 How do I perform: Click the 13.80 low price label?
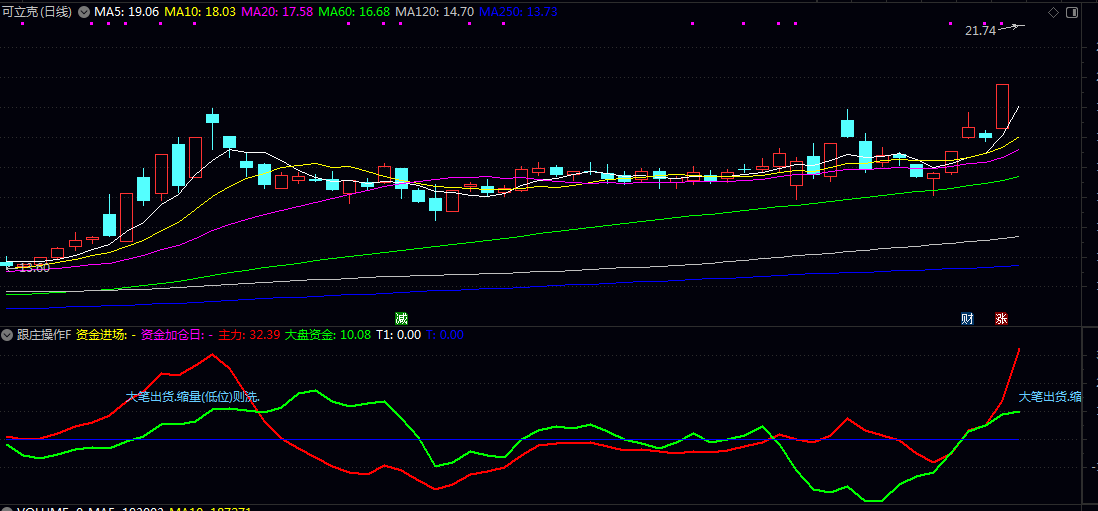tap(29, 267)
